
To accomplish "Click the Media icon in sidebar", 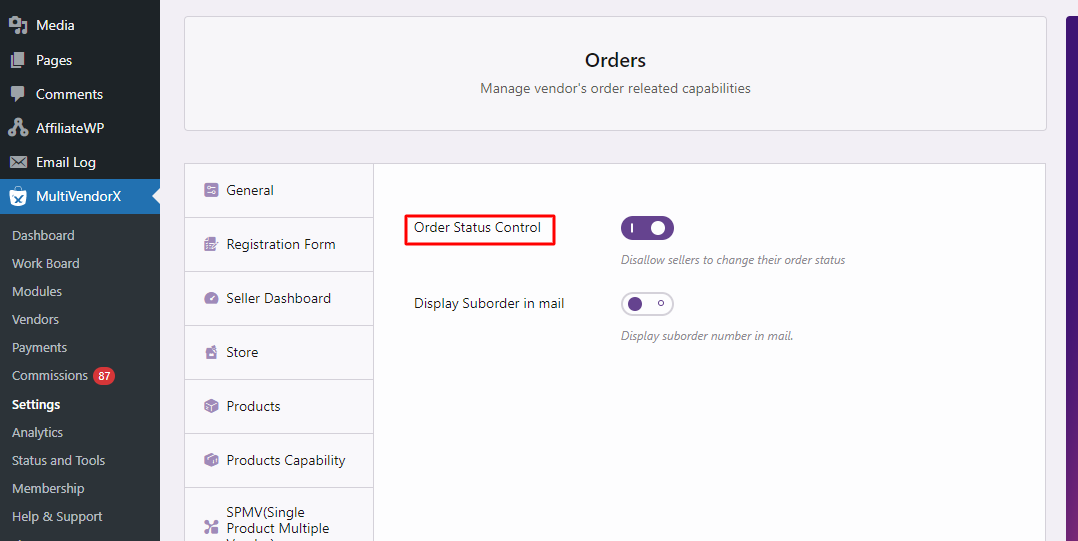I will click(18, 25).
